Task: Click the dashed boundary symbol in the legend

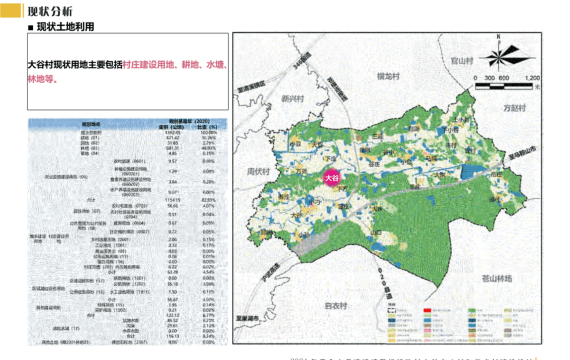Action: click(391, 310)
